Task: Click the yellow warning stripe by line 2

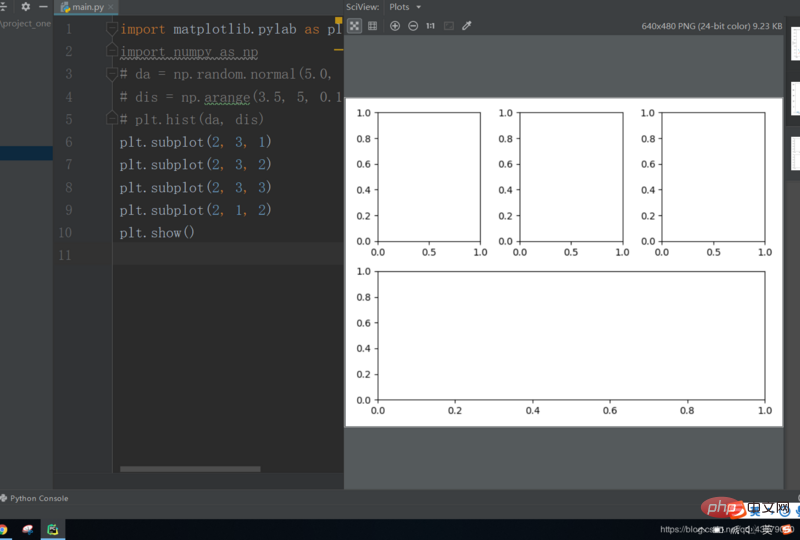Action: click(338, 50)
